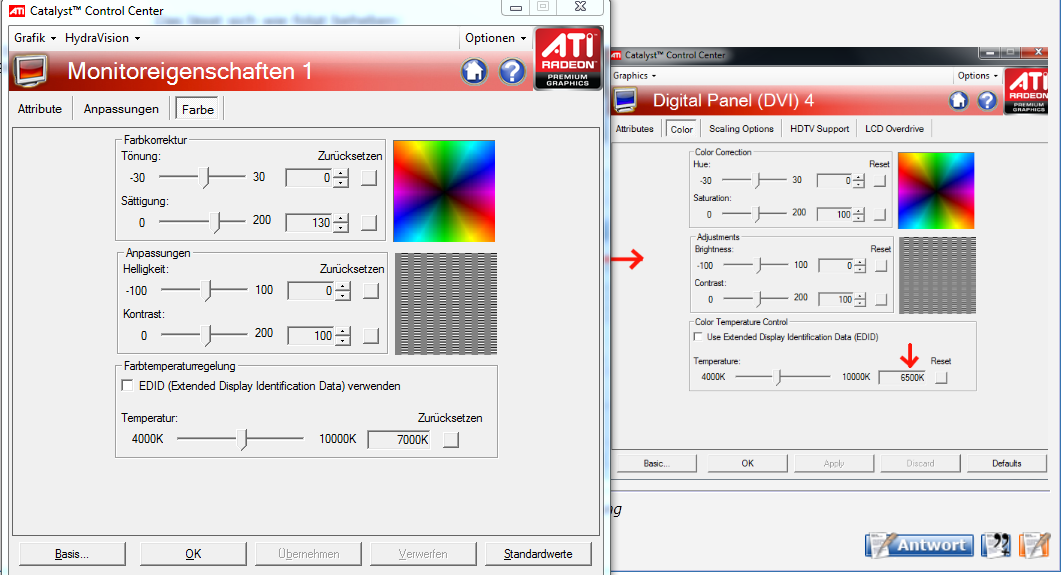Click the 7000K temperature value field
1064x575 pixels.
pyautogui.click(x=399, y=440)
